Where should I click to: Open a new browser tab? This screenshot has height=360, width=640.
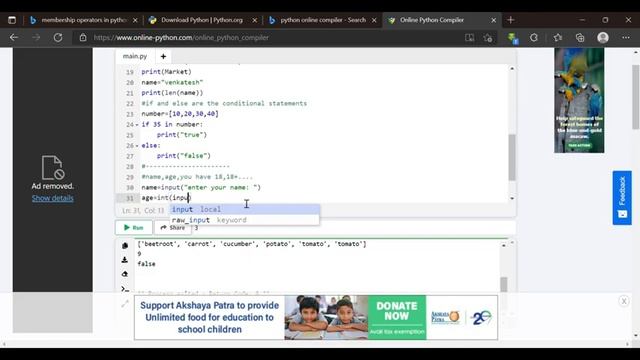coord(511,20)
